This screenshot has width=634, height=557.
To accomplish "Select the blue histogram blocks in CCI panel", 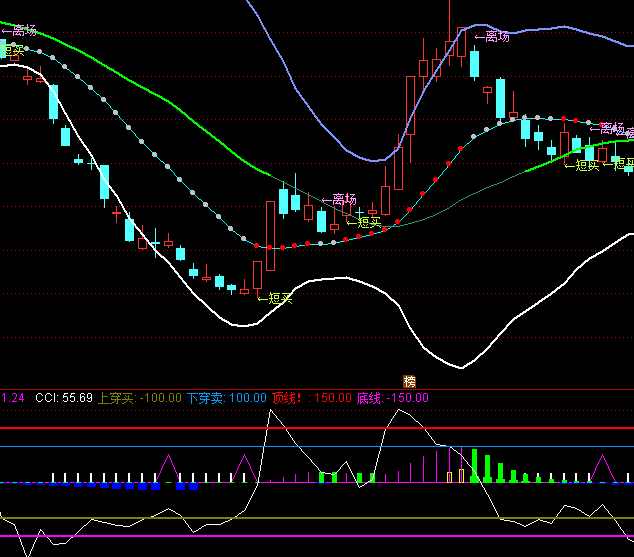I will point(128,486).
